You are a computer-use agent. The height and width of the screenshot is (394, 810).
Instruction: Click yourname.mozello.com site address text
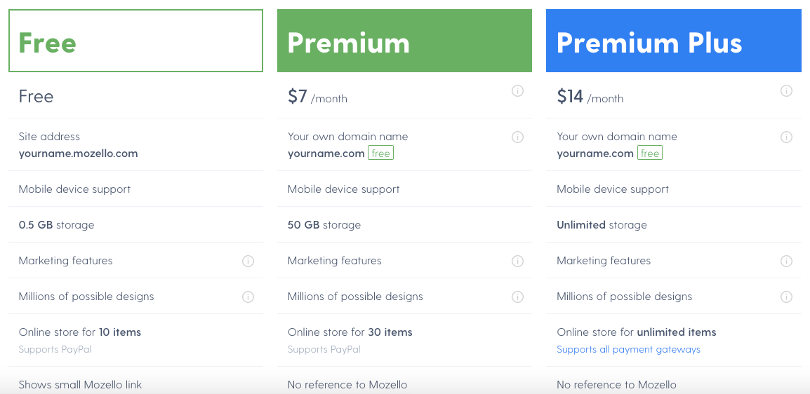pos(78,153)
